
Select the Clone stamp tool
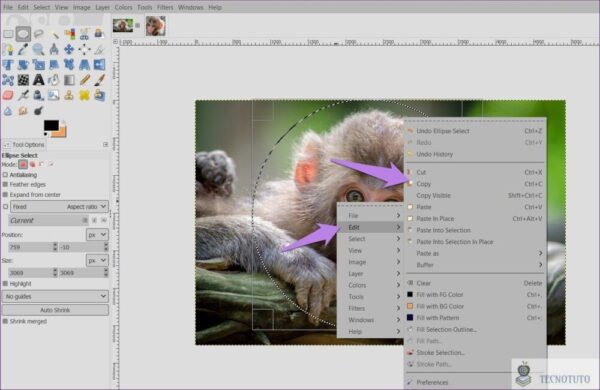coord(69,95)
